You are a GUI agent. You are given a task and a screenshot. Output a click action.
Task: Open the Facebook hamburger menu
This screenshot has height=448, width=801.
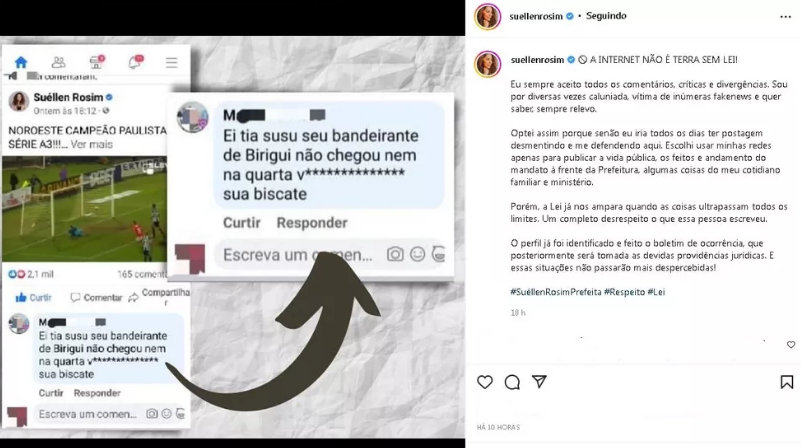click(x=172, y=62)
